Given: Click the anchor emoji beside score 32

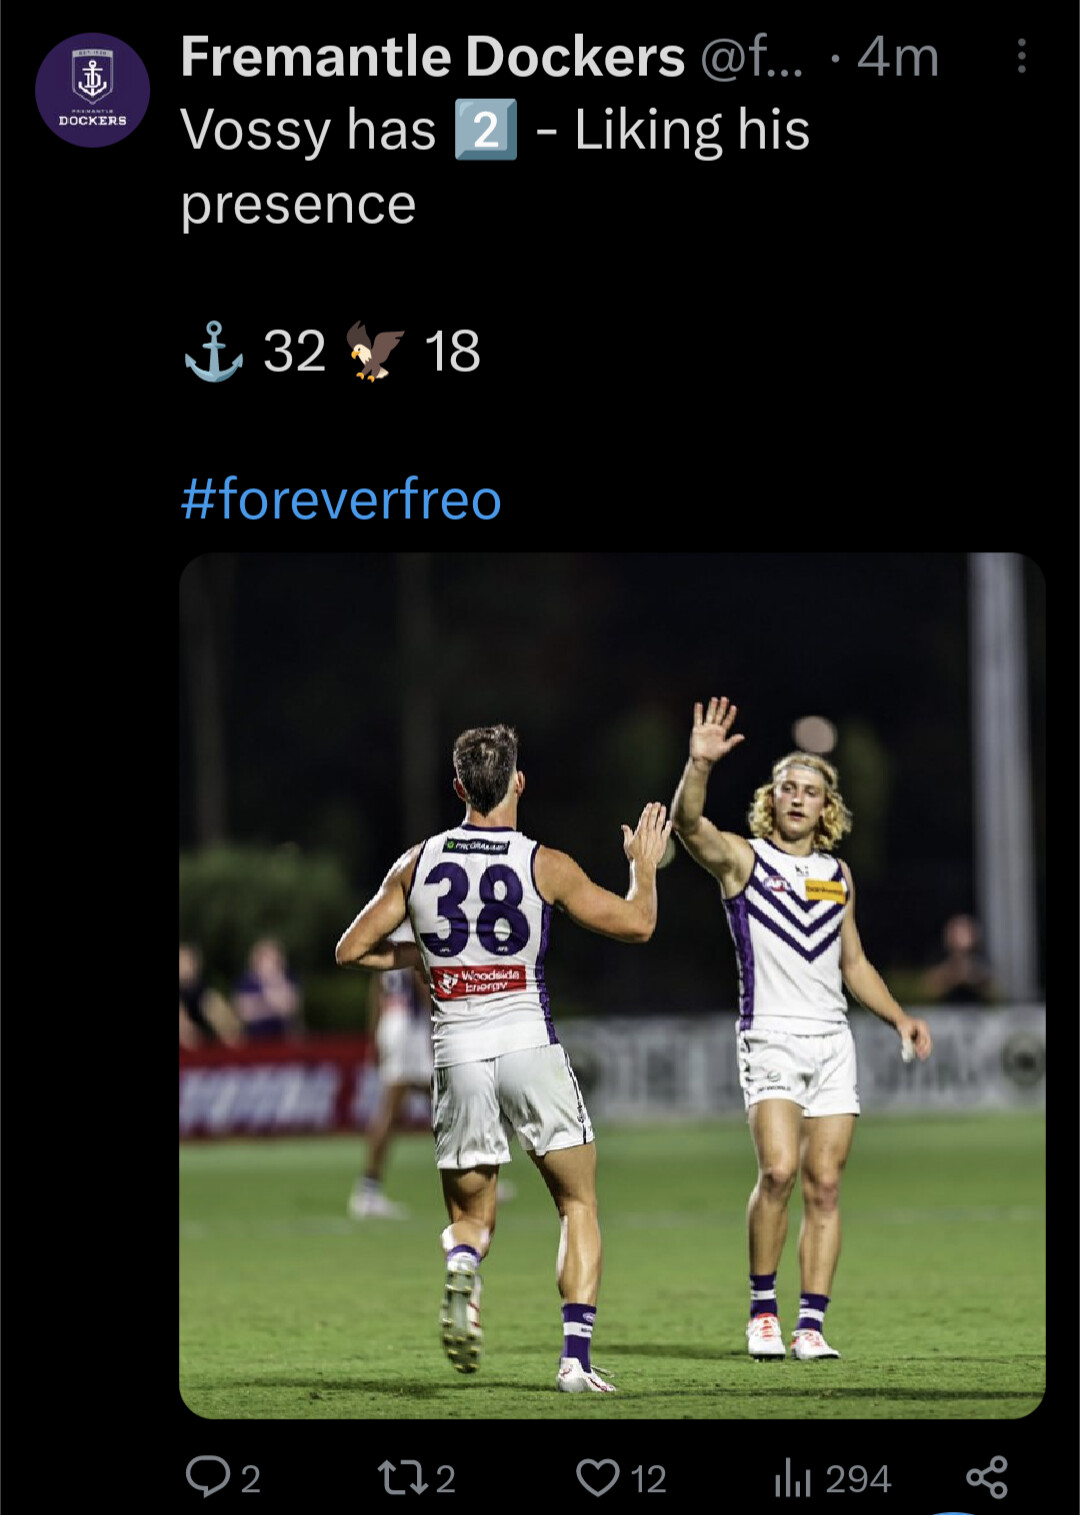Looking at the screenshot, I should click(x=214, y=351).
